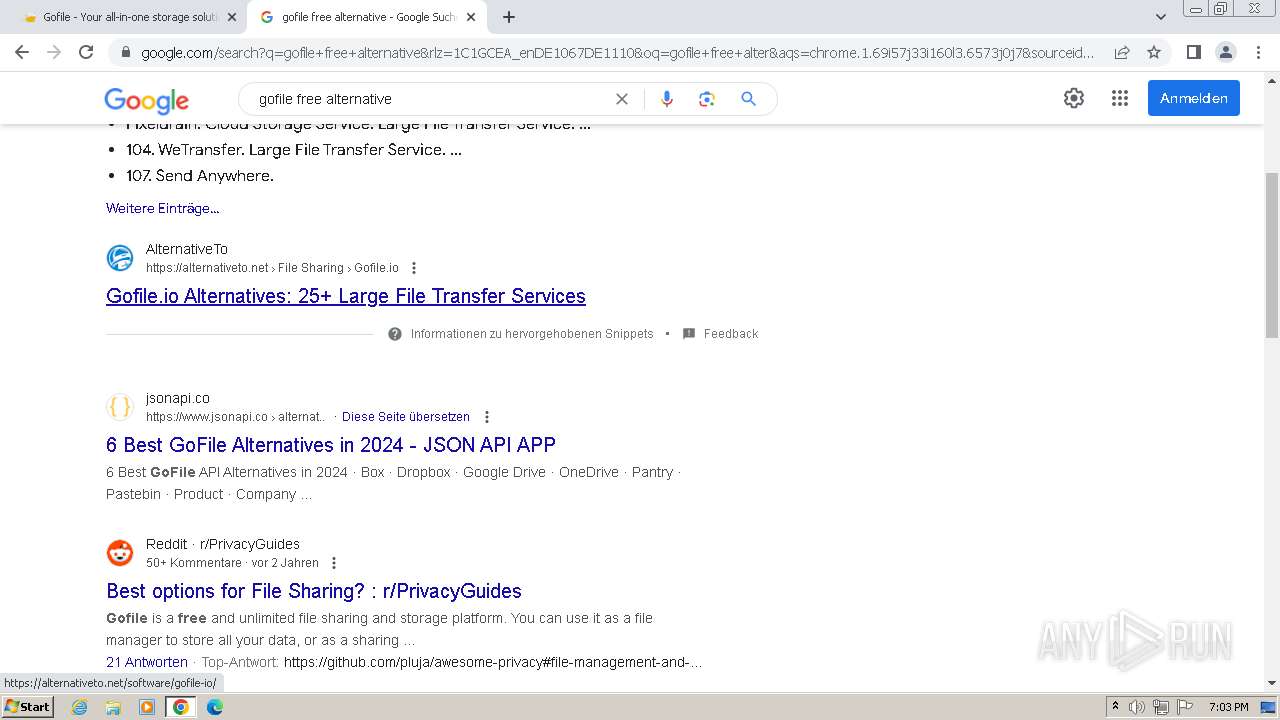Start voice search with microphone
Screen dimensions: 1280x720
(x=667, y=99)
